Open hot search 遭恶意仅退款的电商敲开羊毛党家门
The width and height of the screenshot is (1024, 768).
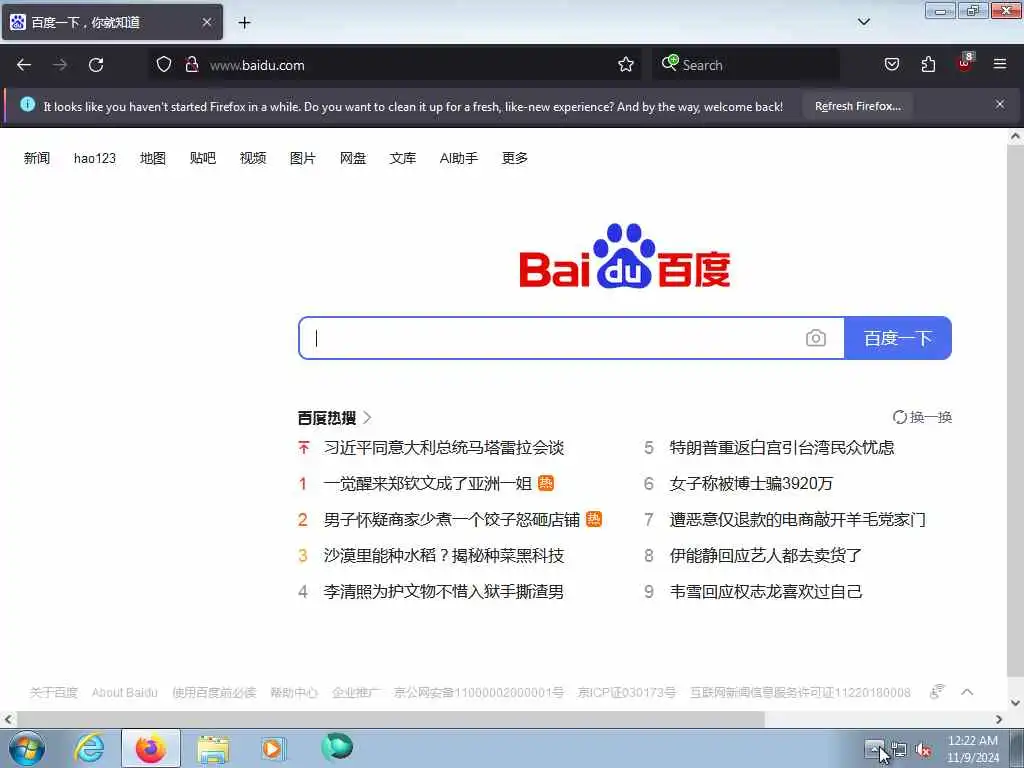[x=797, y=519]
